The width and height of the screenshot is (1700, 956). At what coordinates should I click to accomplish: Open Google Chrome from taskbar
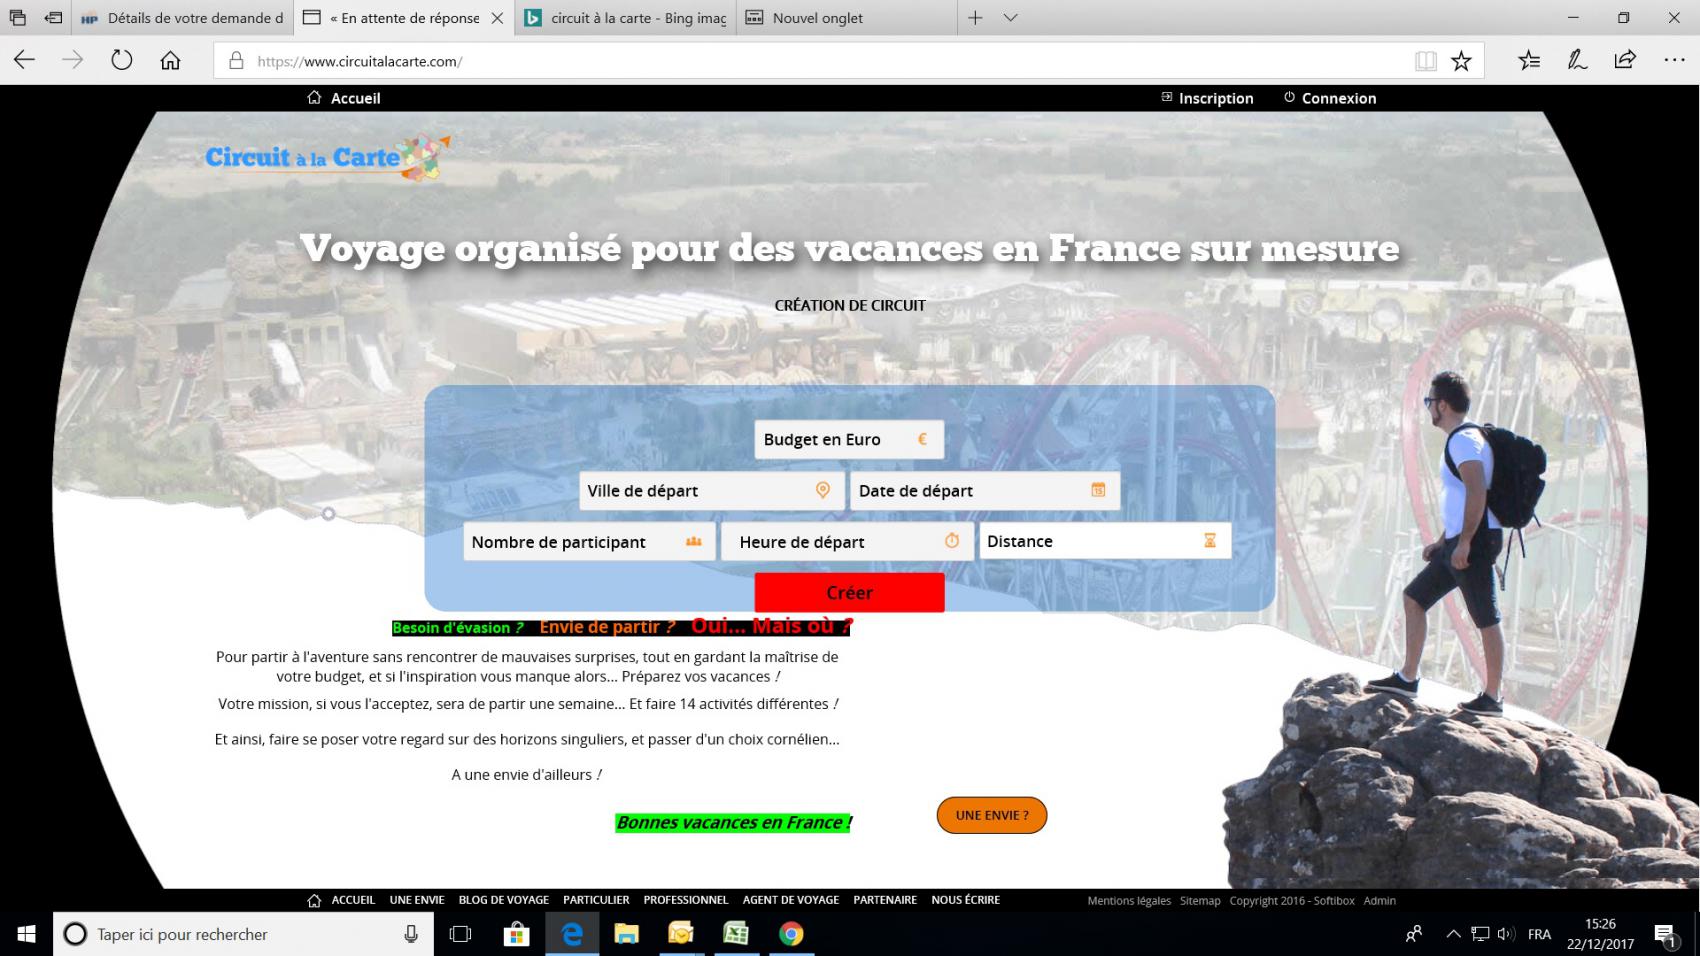(x=791, y=934)
